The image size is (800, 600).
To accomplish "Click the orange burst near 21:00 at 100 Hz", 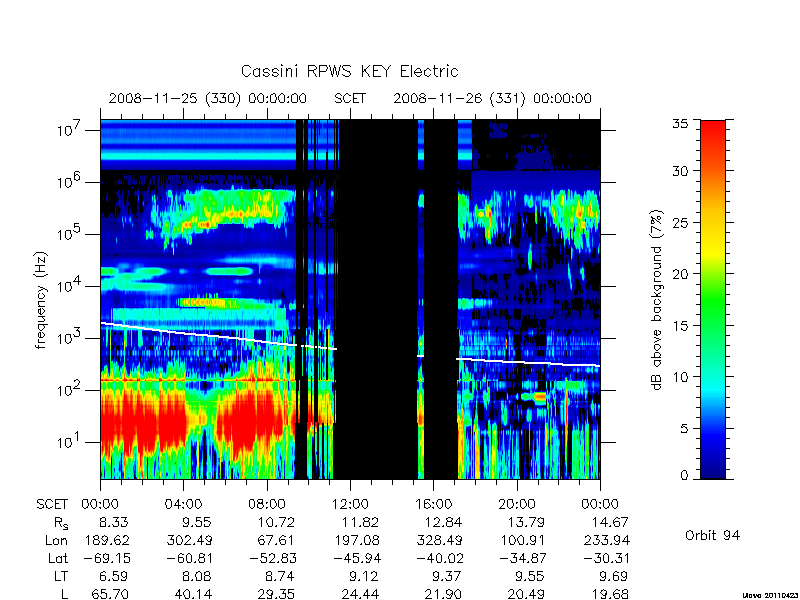I will click(x=539, y=396).
